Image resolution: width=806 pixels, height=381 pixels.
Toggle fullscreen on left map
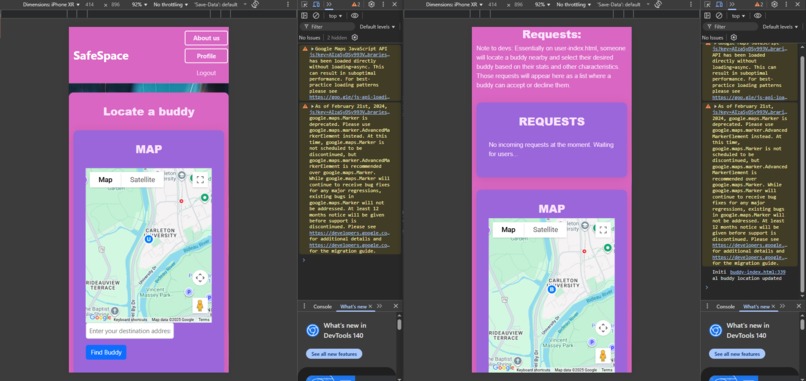pos(200,179)
